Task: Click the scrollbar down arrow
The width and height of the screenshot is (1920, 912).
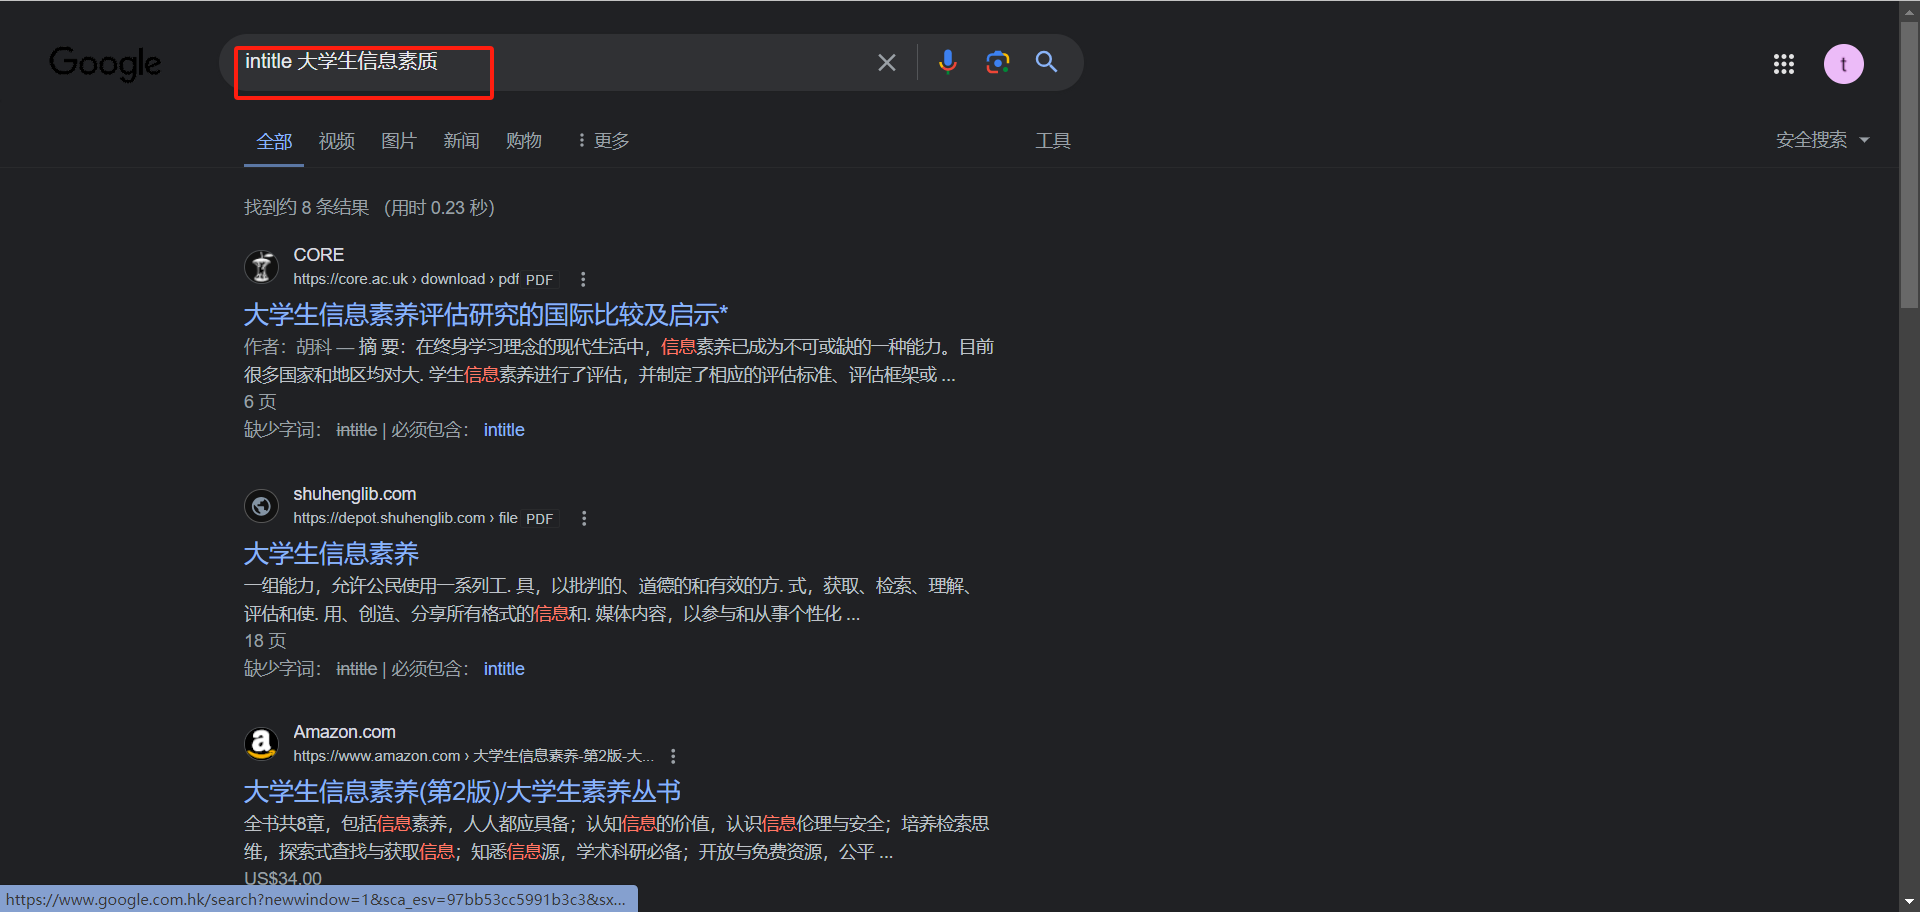Action: click(x=1909, y=901)
